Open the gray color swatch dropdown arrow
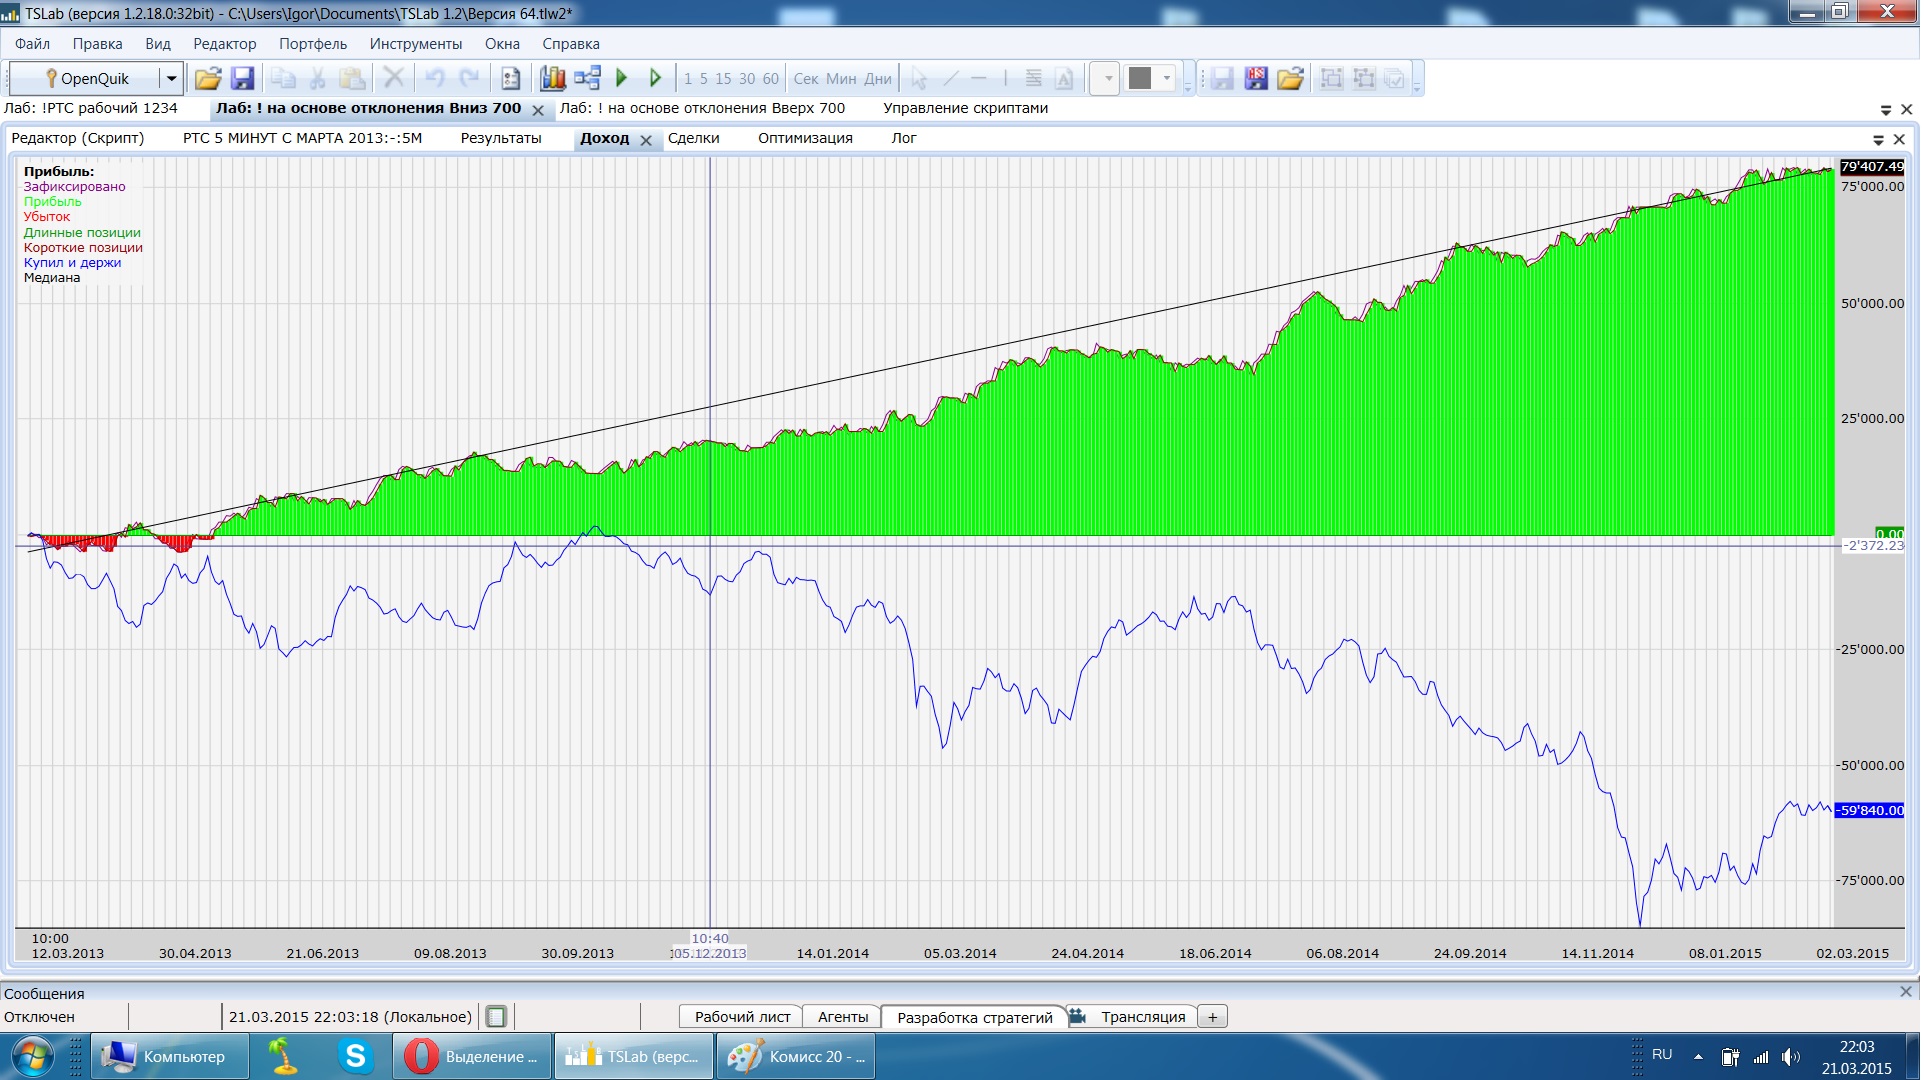Screen dimensions: 1931x1080 pyautogui.click(x=1166, y=79)
